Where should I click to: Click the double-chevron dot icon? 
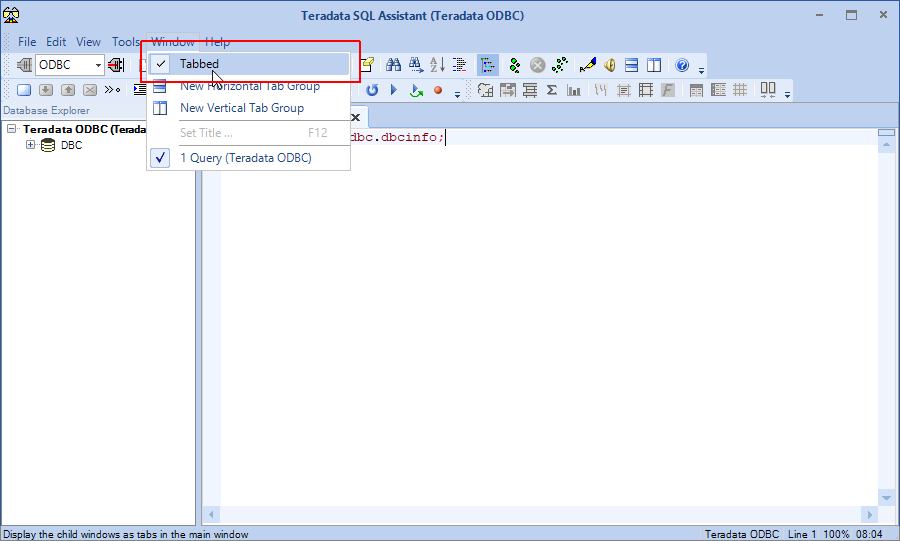coord(112,90)
